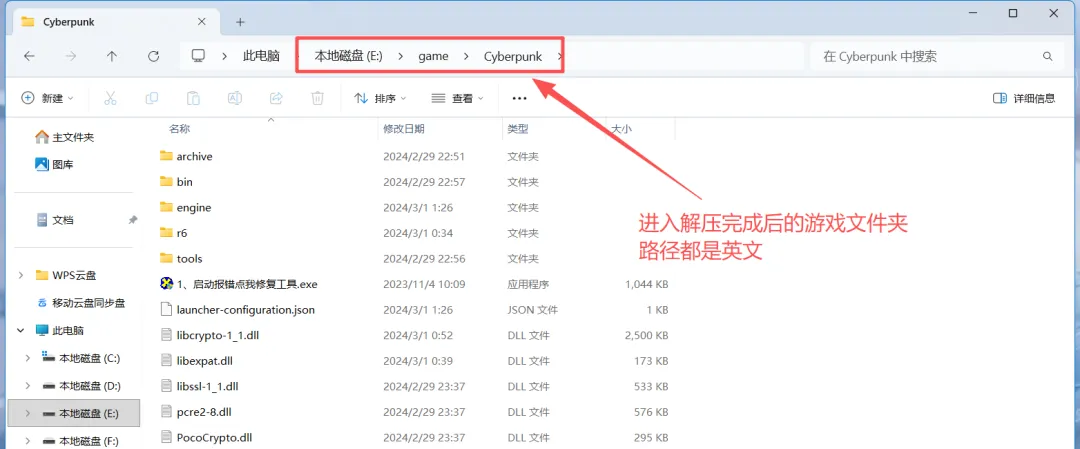Click the 1,044 KB size cell
Image resolution: width=1080 pixels, height=449 pixels.
(x=647, y=284)
